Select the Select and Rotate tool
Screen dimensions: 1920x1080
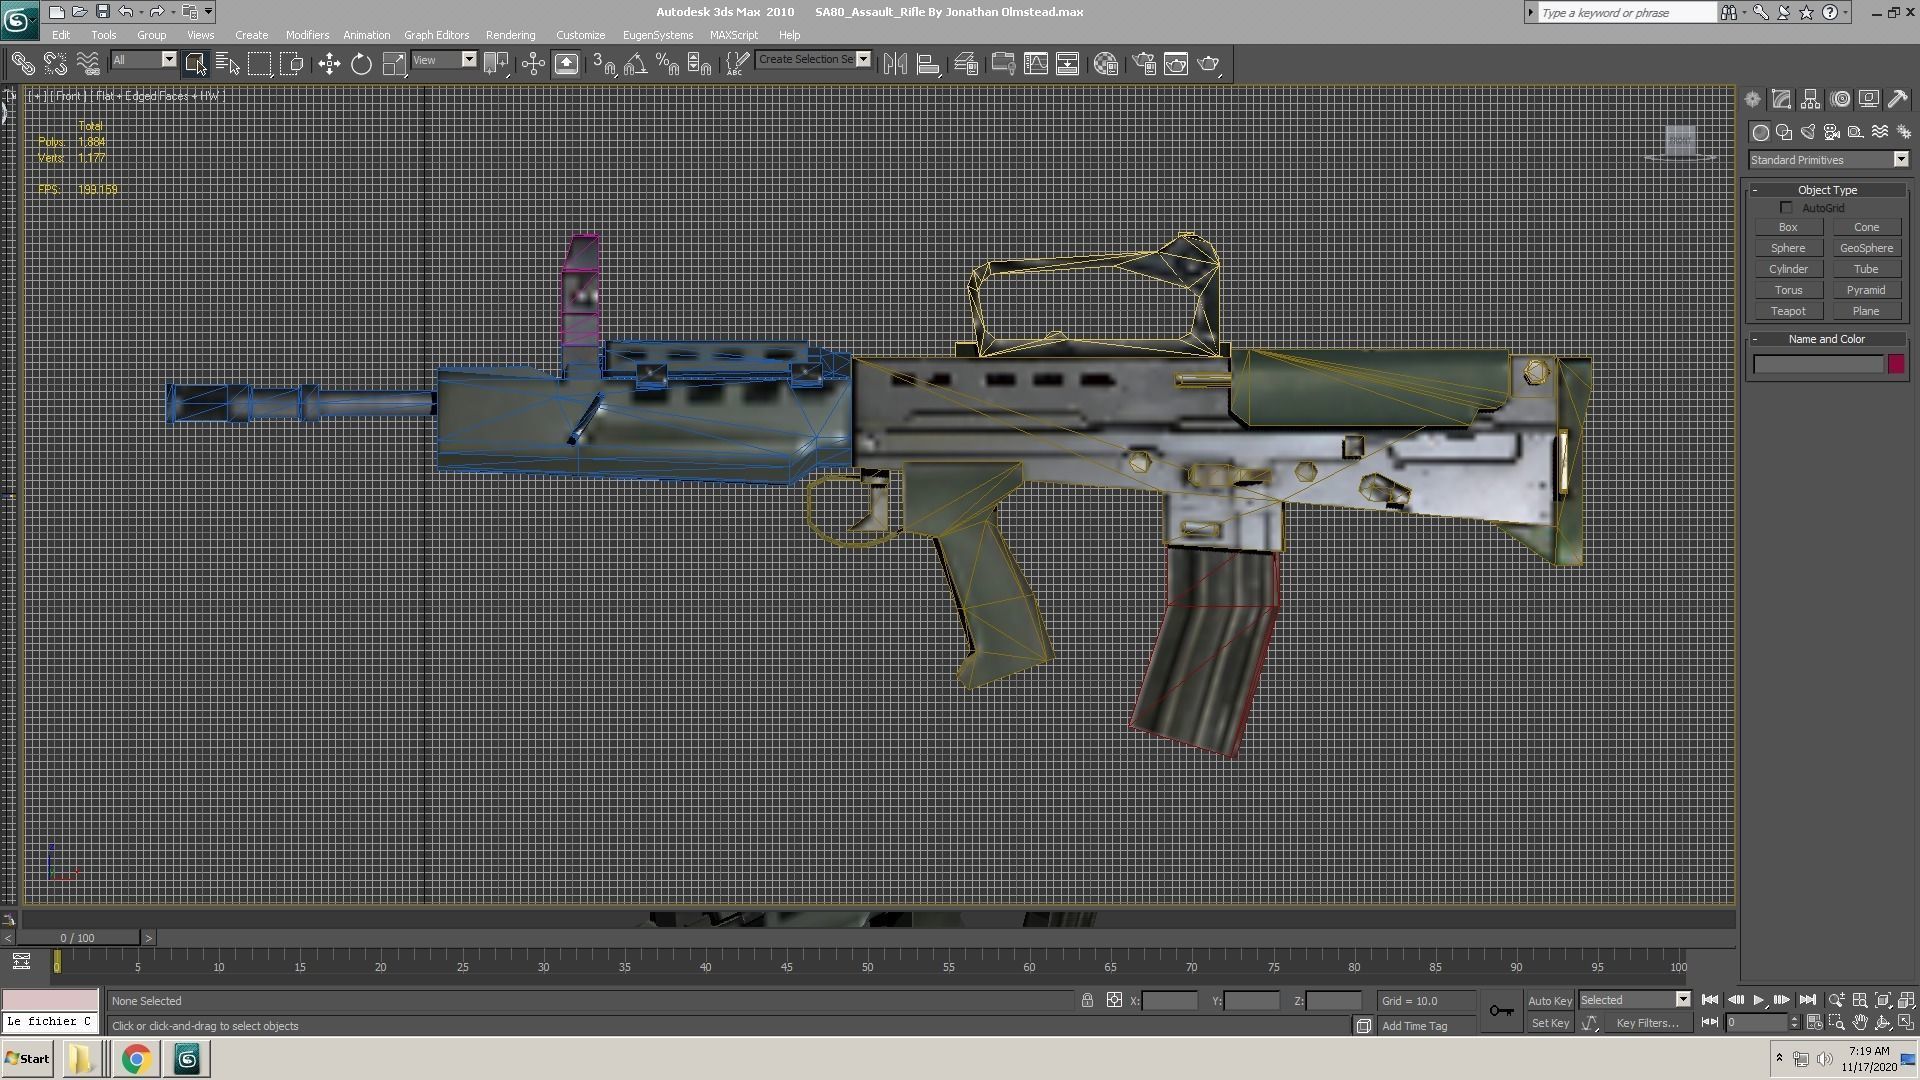pos(361,64)
